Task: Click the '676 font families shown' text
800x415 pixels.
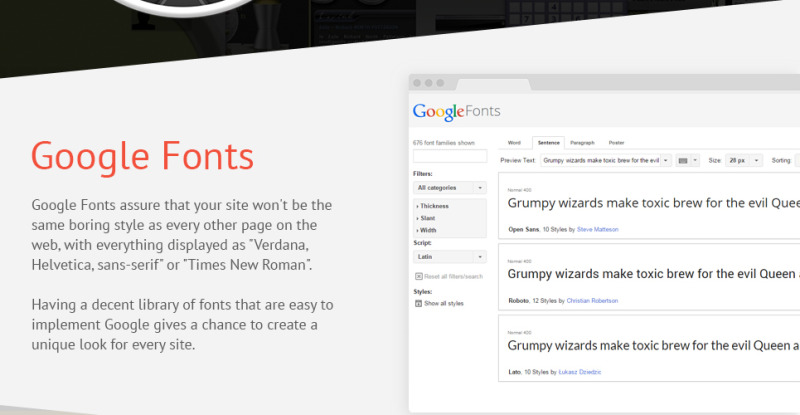Action: (x=443, y=143)
